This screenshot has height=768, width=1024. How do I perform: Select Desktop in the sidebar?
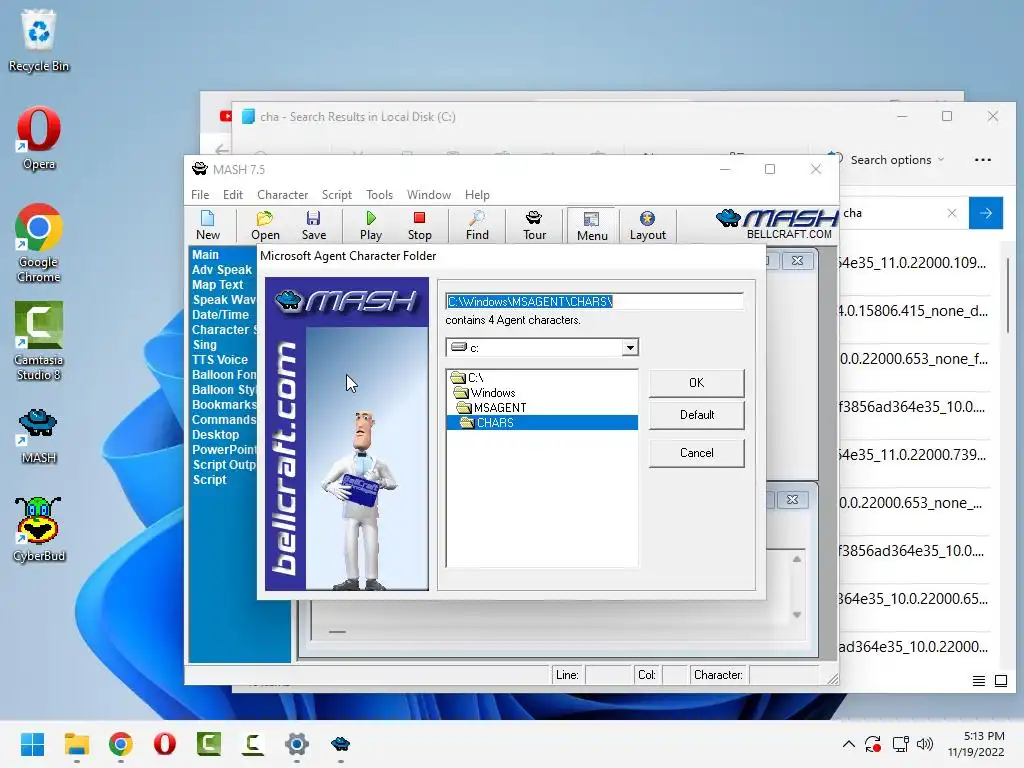click(x=216, y=435)
